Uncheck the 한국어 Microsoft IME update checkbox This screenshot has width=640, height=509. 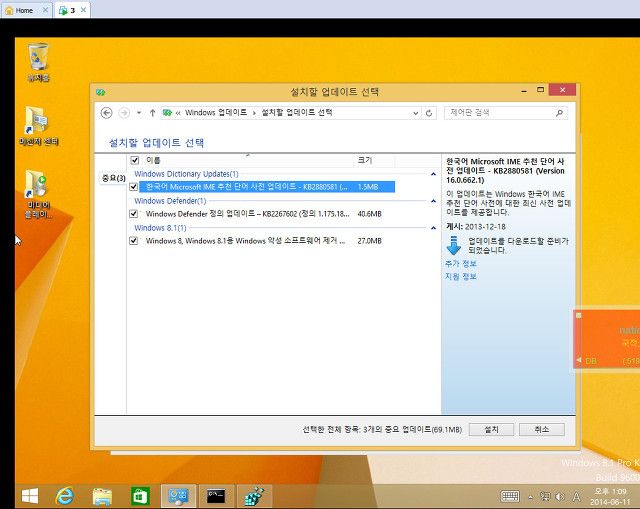pyautogui.click(x=133, y=187)
